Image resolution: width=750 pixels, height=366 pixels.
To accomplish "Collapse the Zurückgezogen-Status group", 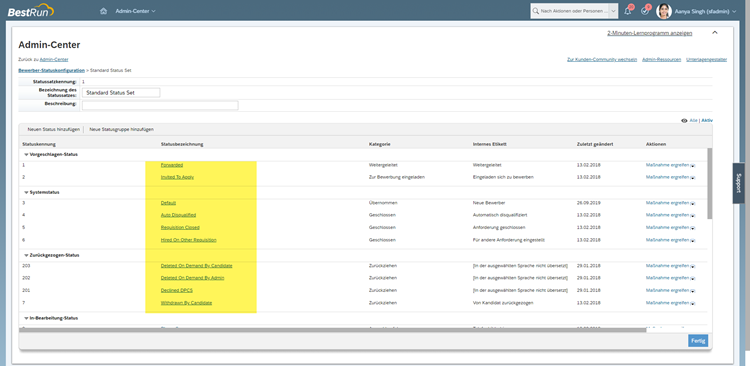I will pos(26,255).
